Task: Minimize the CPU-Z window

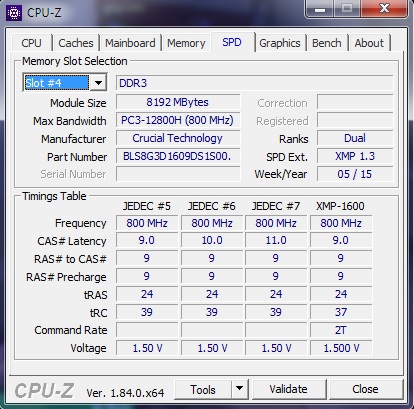Action: click(320, 9)
